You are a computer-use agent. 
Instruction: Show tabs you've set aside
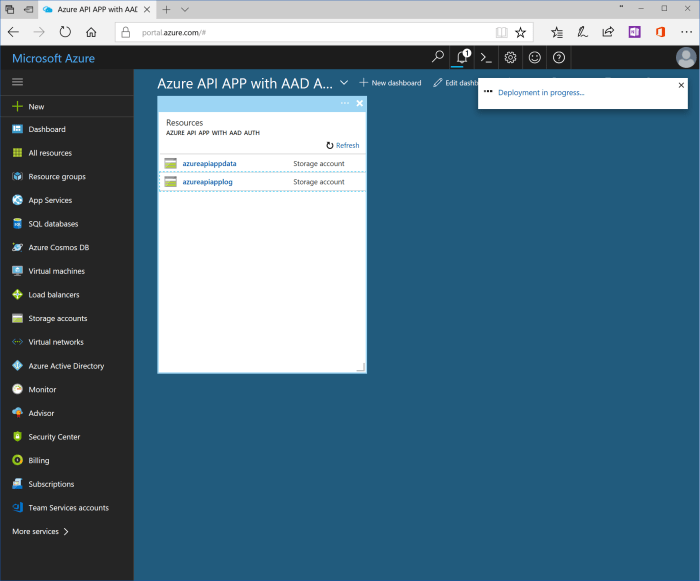[x=9, y=9]
